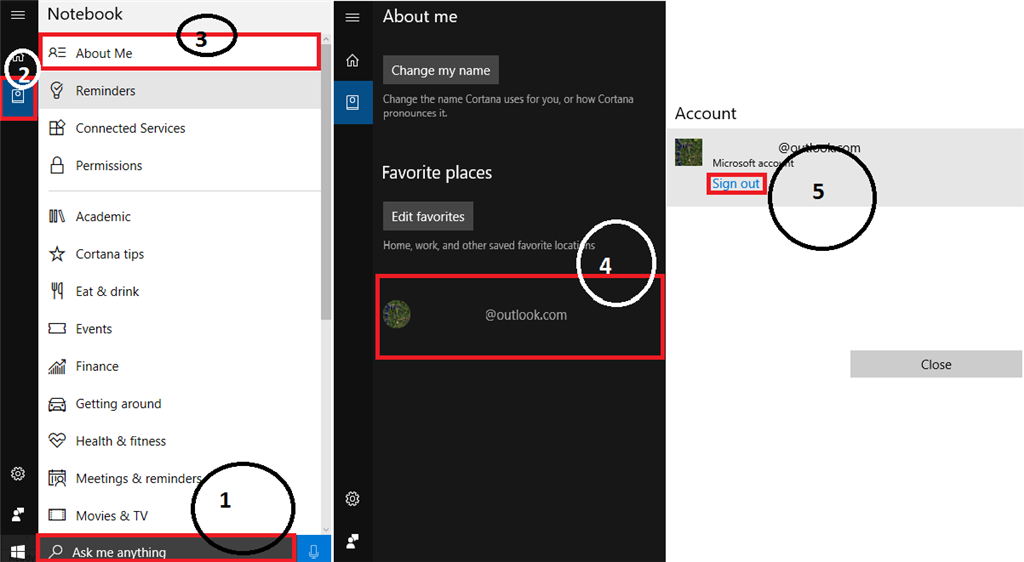Open Permissions entry
The height and width of the screenshot is (562, 1024).
tap(180, 165)
